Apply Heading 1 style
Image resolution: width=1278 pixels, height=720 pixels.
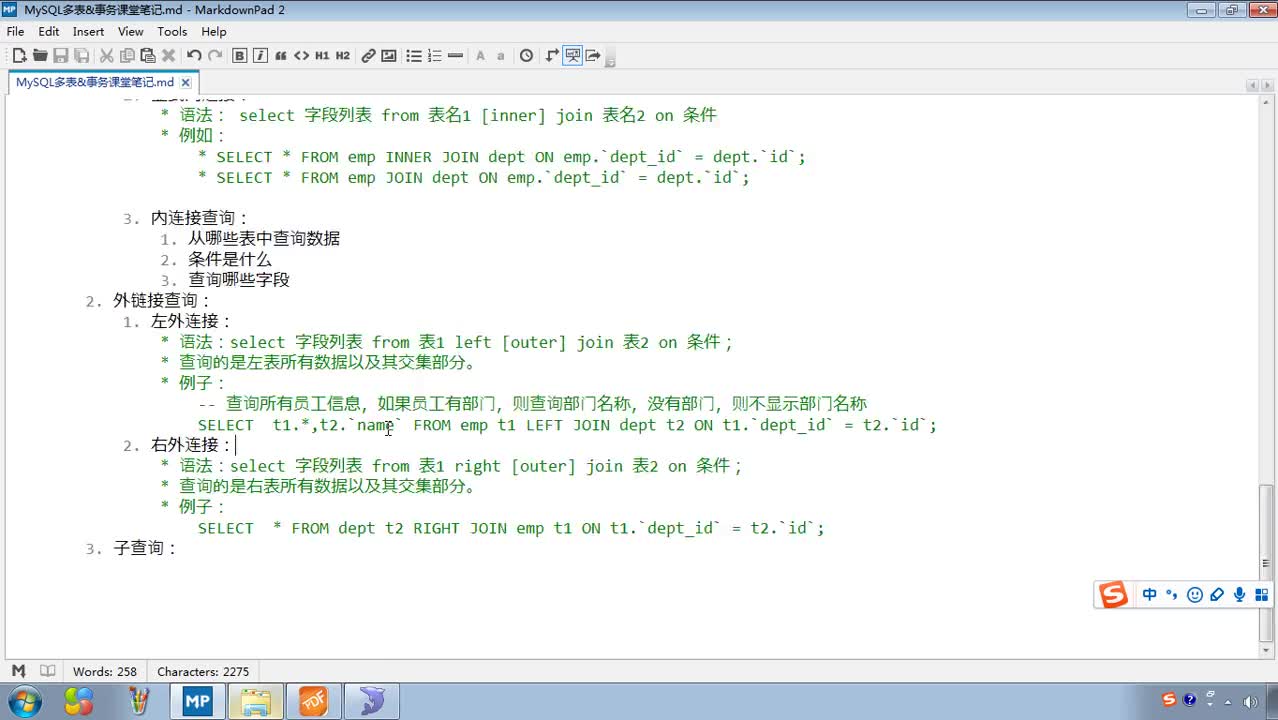(x=322, y=56)
